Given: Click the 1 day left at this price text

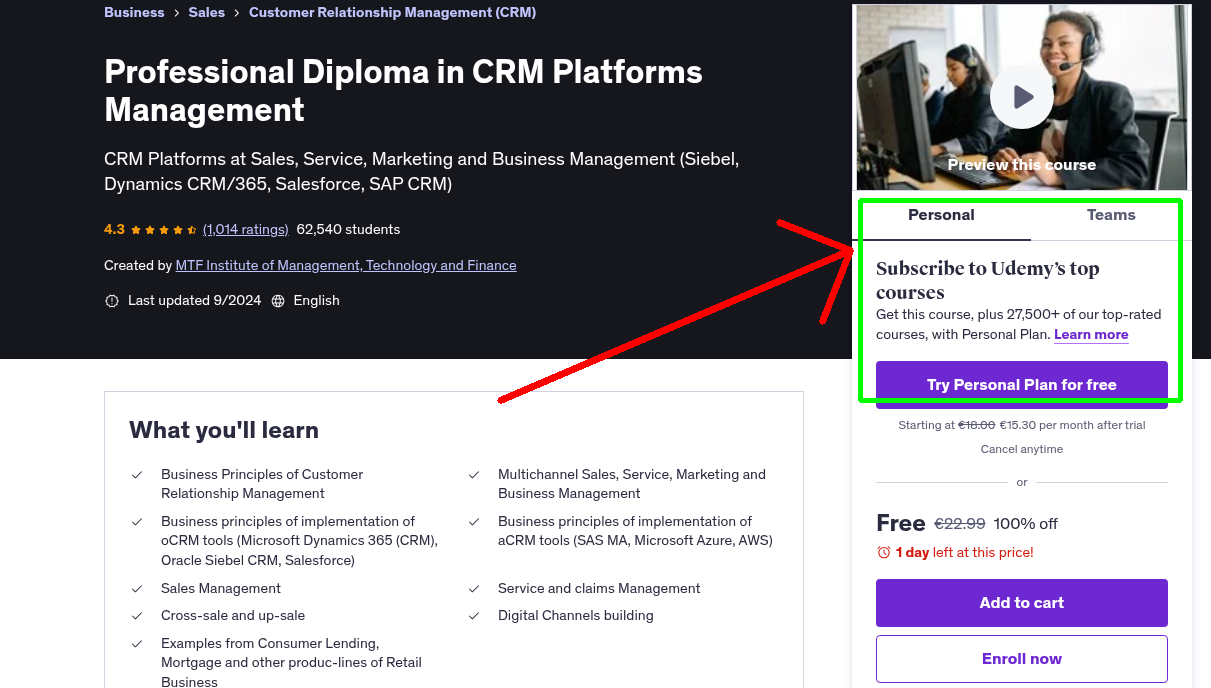Looking at the screenshot, I should pyautogui.click(x=964, y=552).
